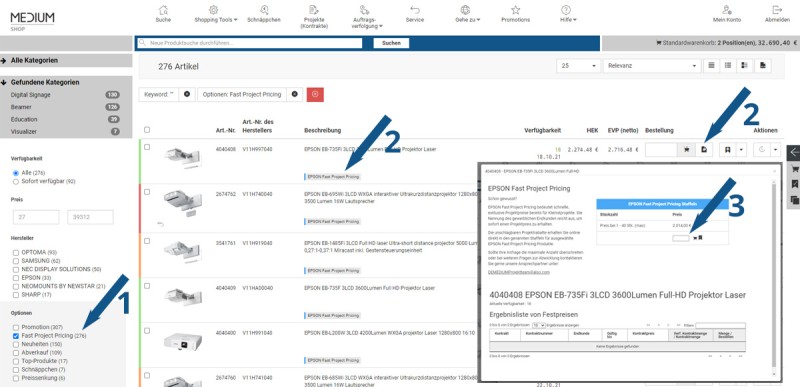Check the EPSON (33) manufacturer filter
This screenshot has height=387, width=800.
pos(16,277)
